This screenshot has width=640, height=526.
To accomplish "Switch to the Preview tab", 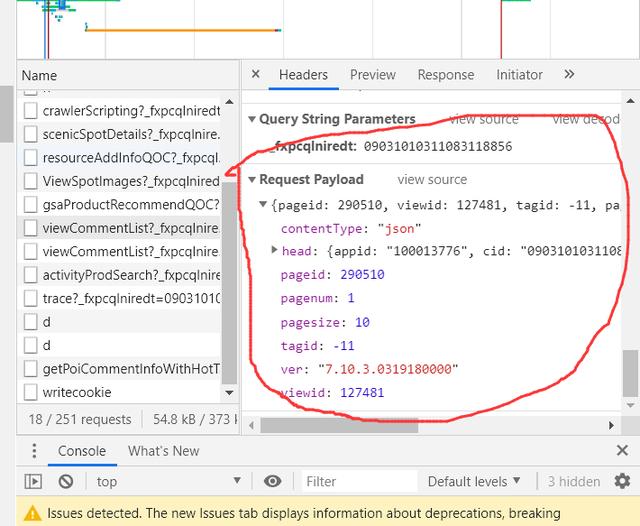I will (373, 75).
